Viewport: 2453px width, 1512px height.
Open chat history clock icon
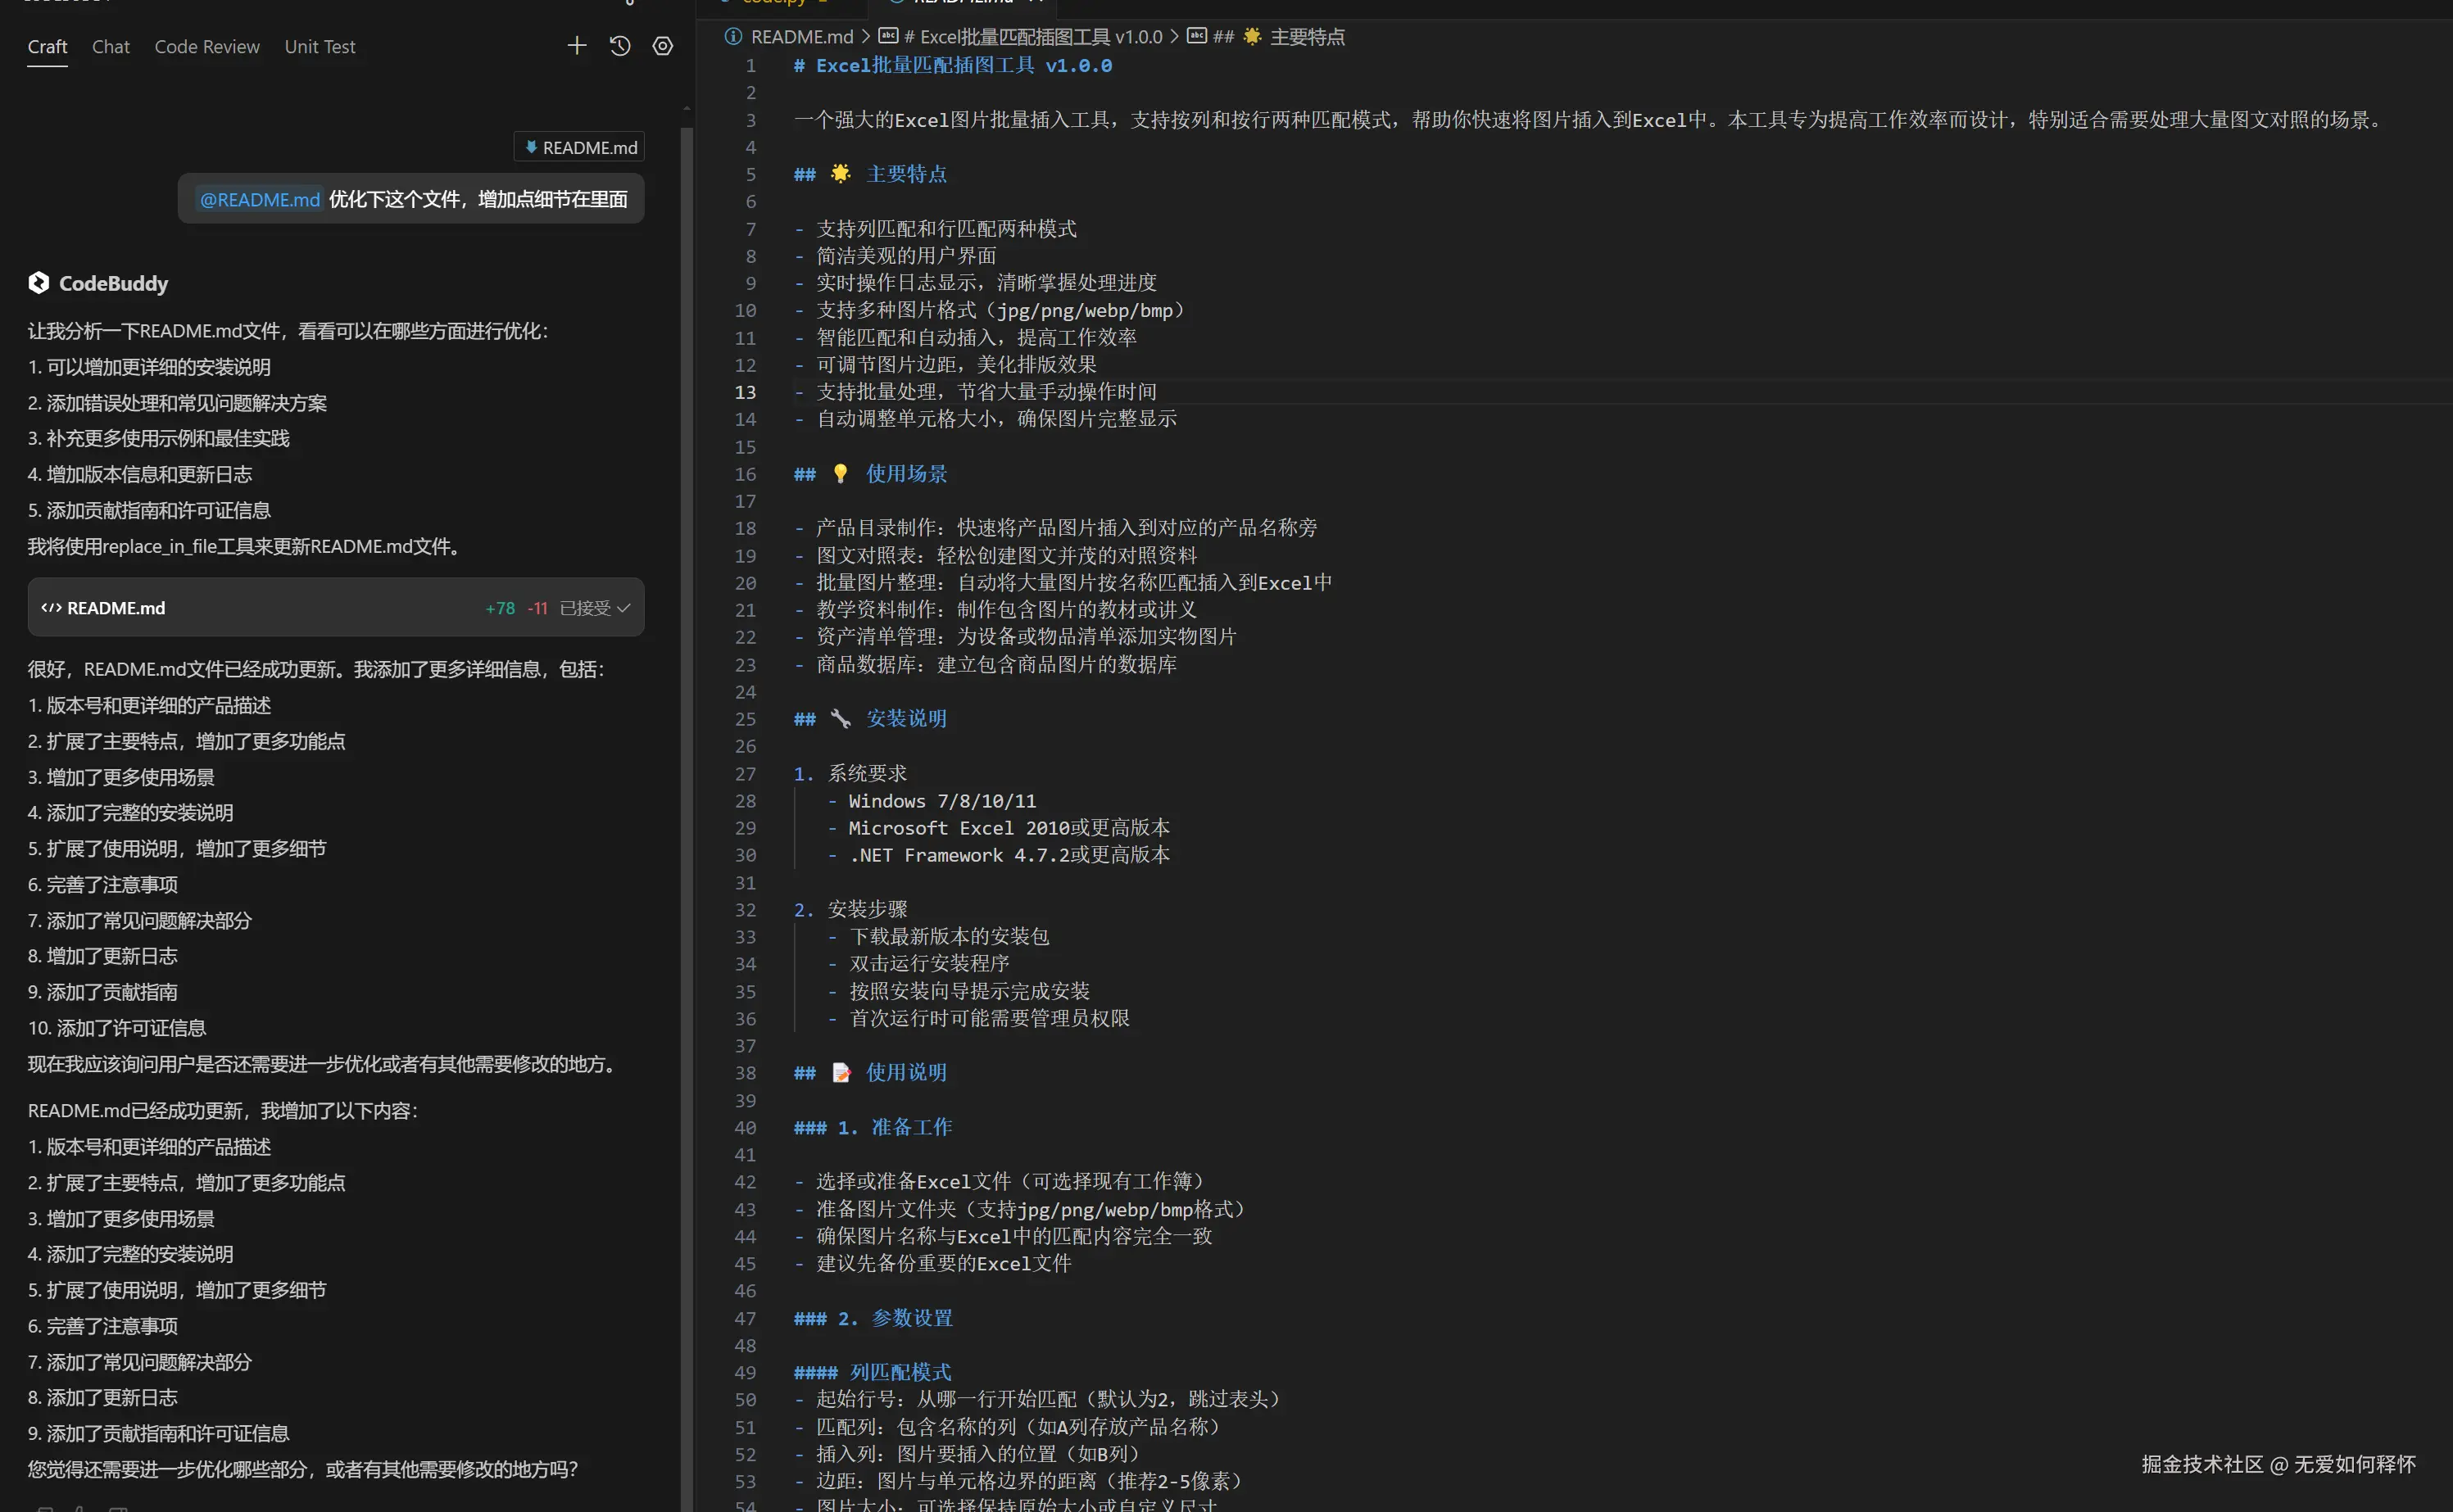click(x=620, y=46)
